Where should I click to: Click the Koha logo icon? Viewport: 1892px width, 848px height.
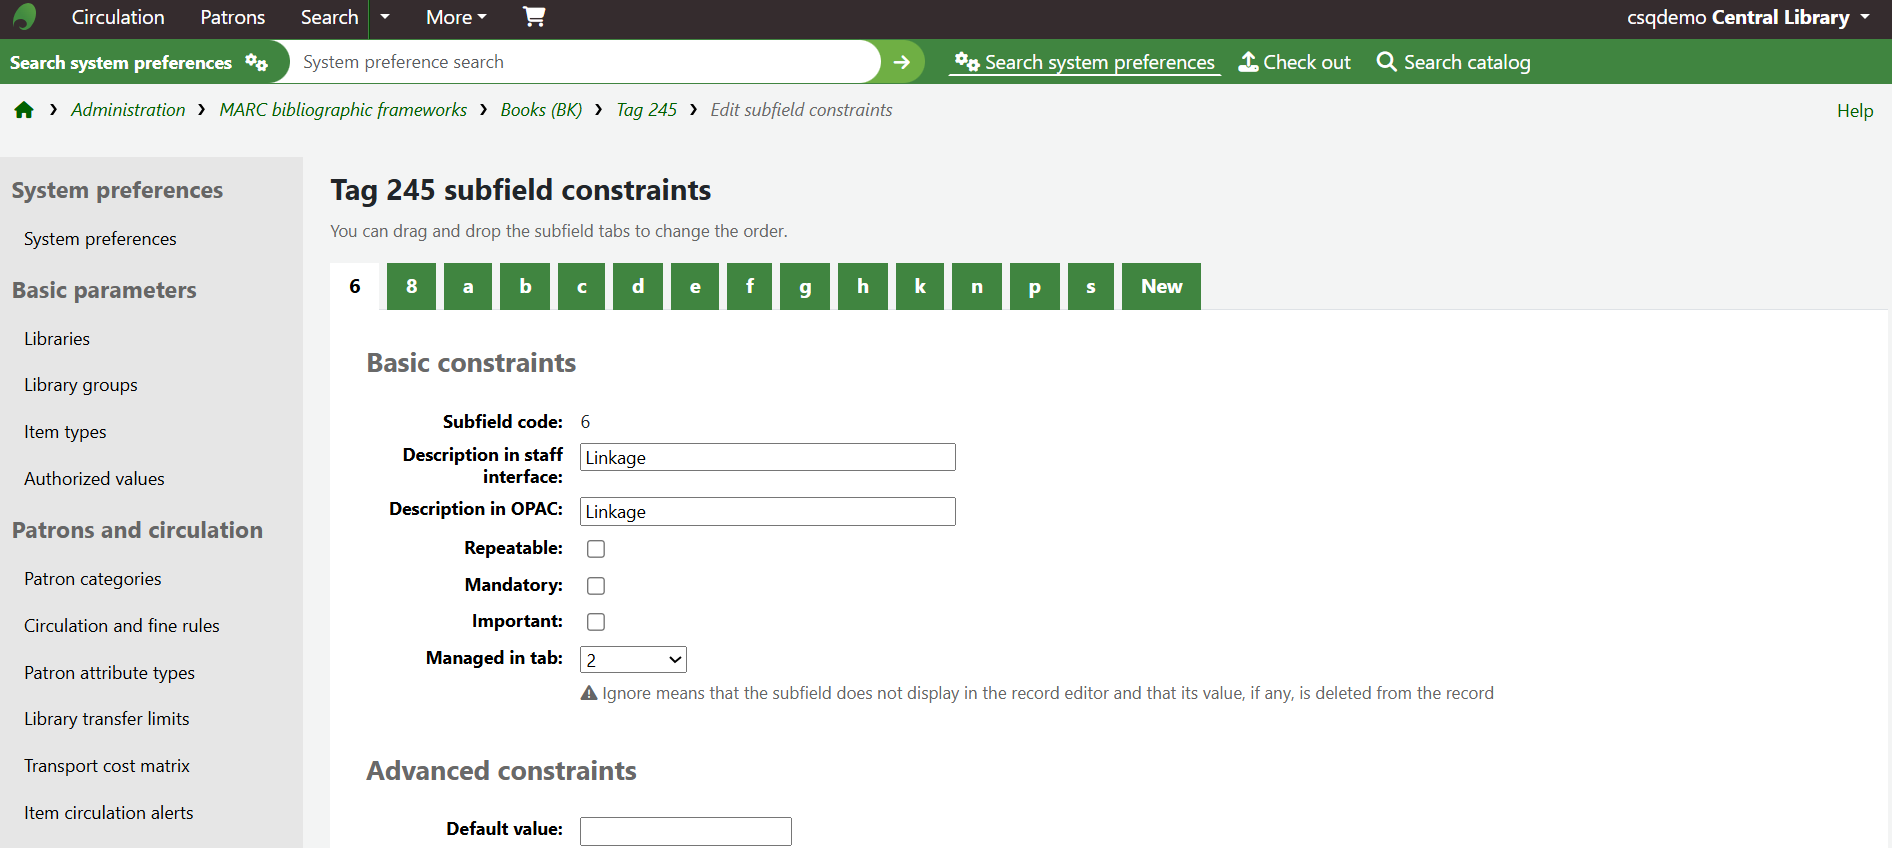(x=25, y=17)
